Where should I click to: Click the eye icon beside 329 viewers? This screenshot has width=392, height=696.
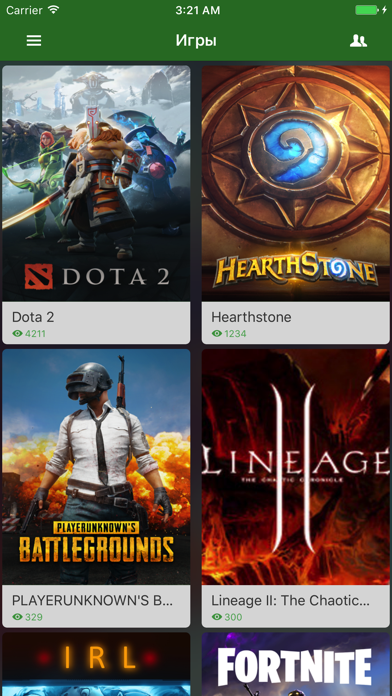[17, 617]
